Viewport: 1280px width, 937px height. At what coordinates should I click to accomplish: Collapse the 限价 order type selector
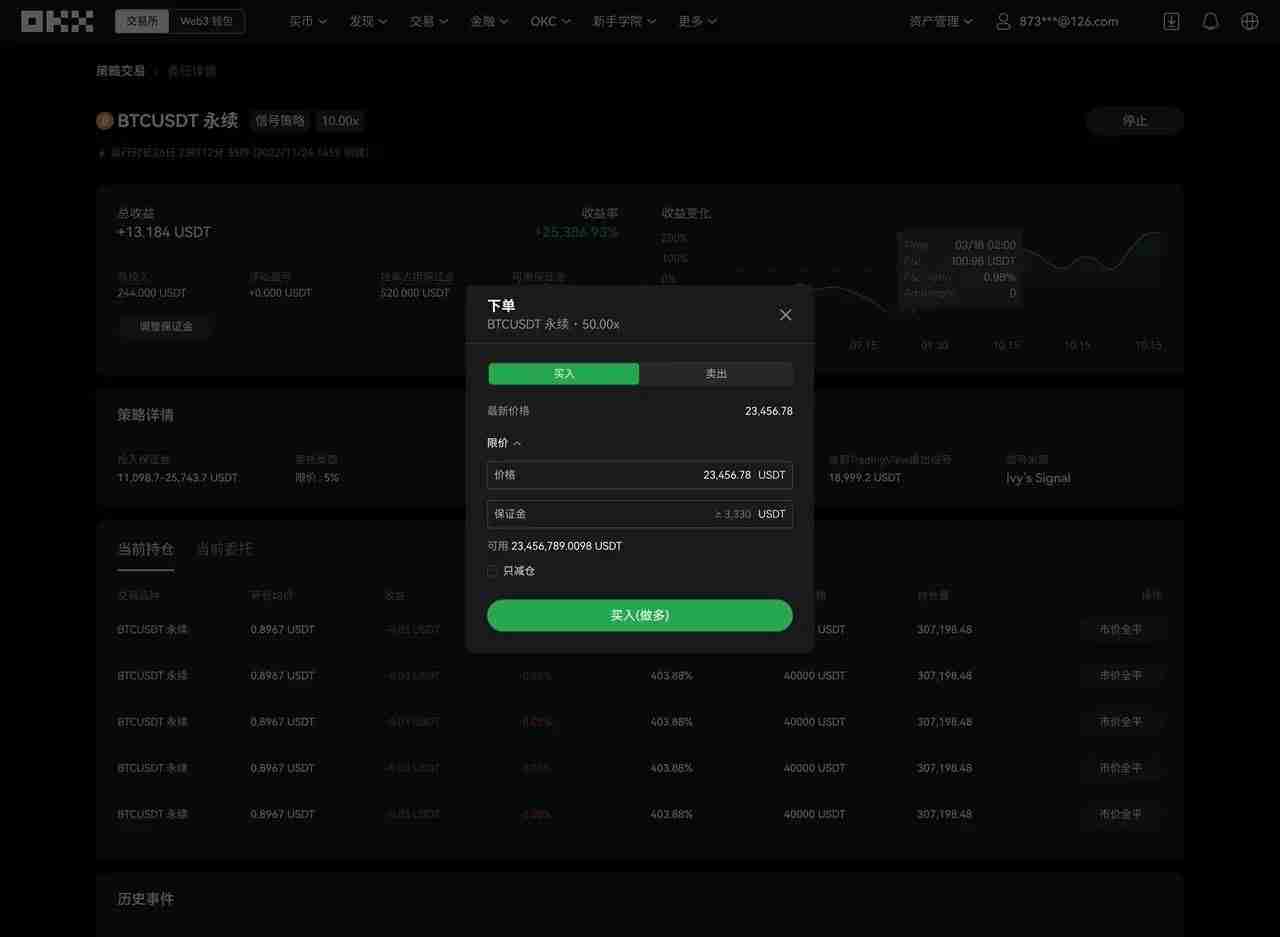tap(504, 442)
